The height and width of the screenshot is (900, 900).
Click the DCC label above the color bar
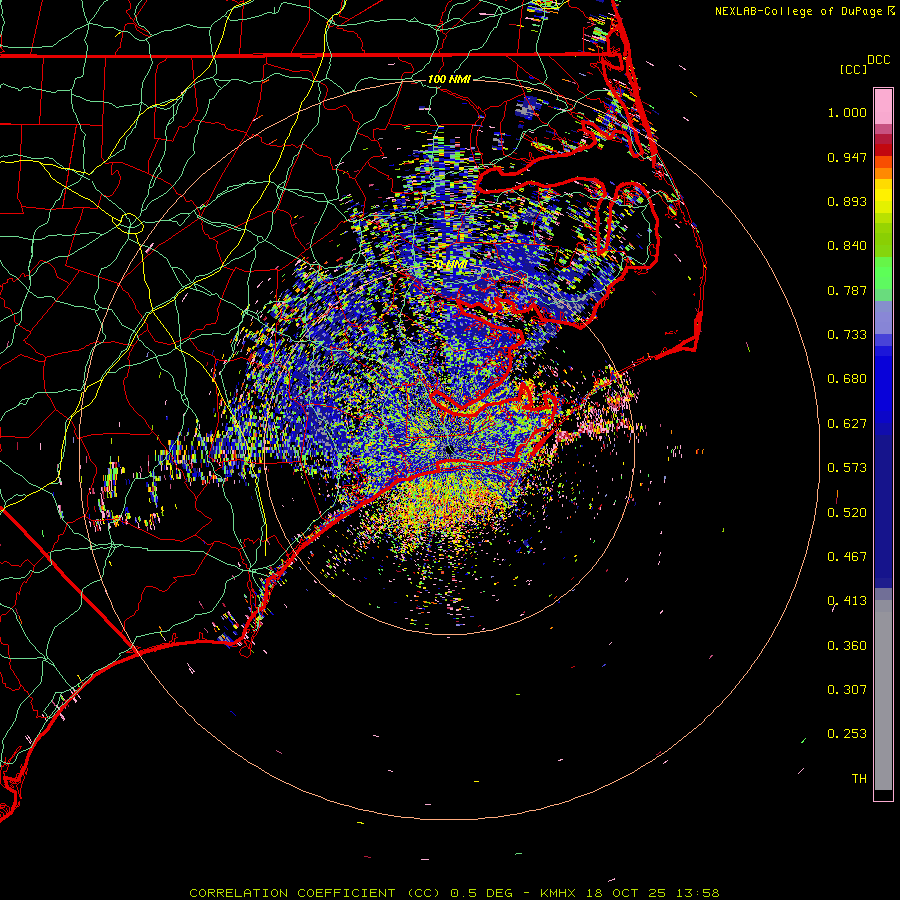[878, 60]
